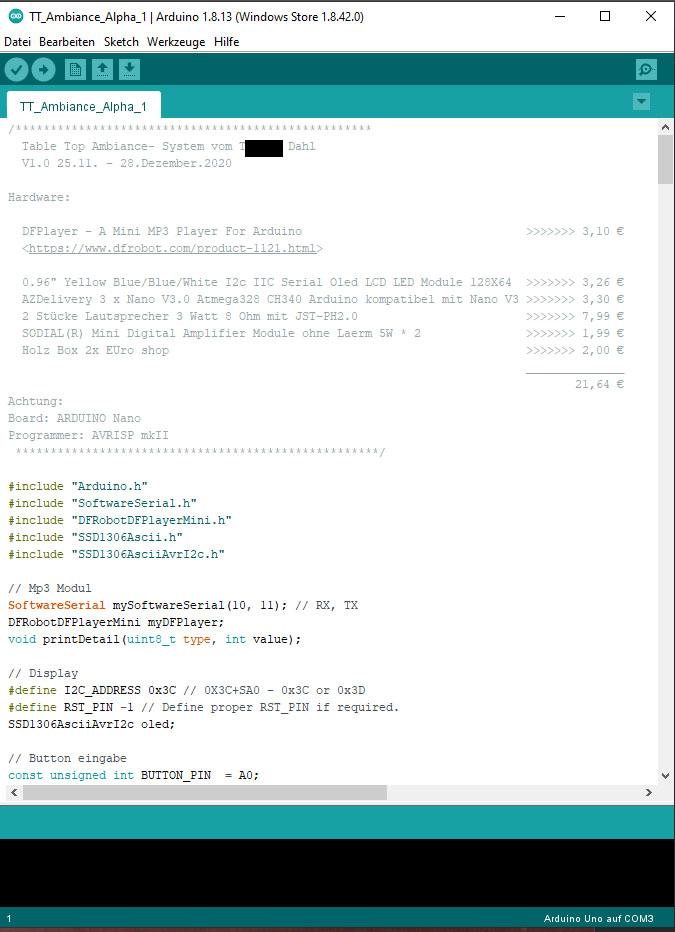Click the line '#include "Arduino.h"'
The width and height of the screenshot is (675, 932).
(x=78, y=486)
